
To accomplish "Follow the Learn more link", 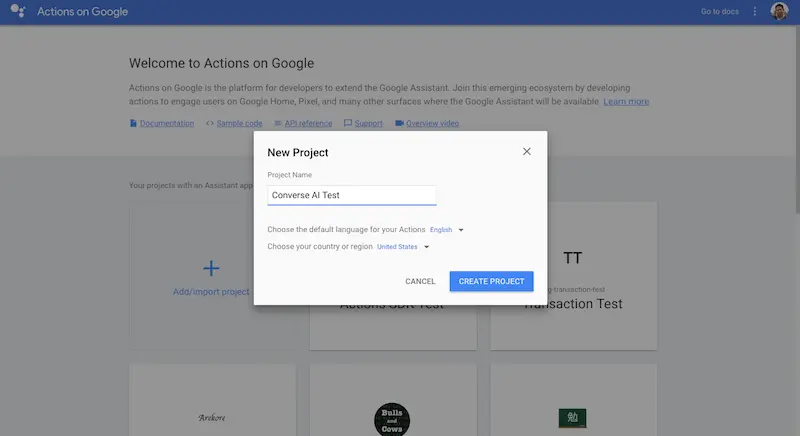I will tap(626, 101).
